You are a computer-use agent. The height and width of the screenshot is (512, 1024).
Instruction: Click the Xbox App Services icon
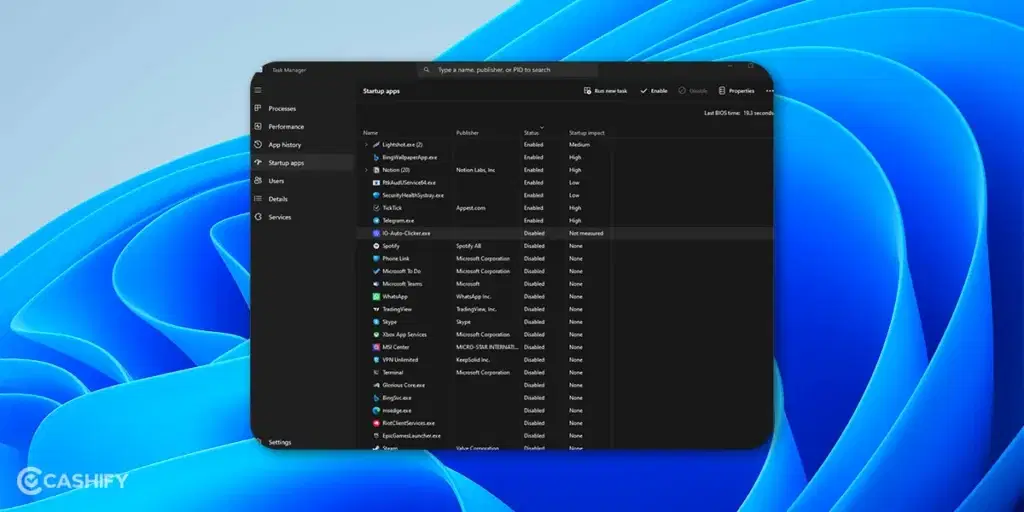376,334
